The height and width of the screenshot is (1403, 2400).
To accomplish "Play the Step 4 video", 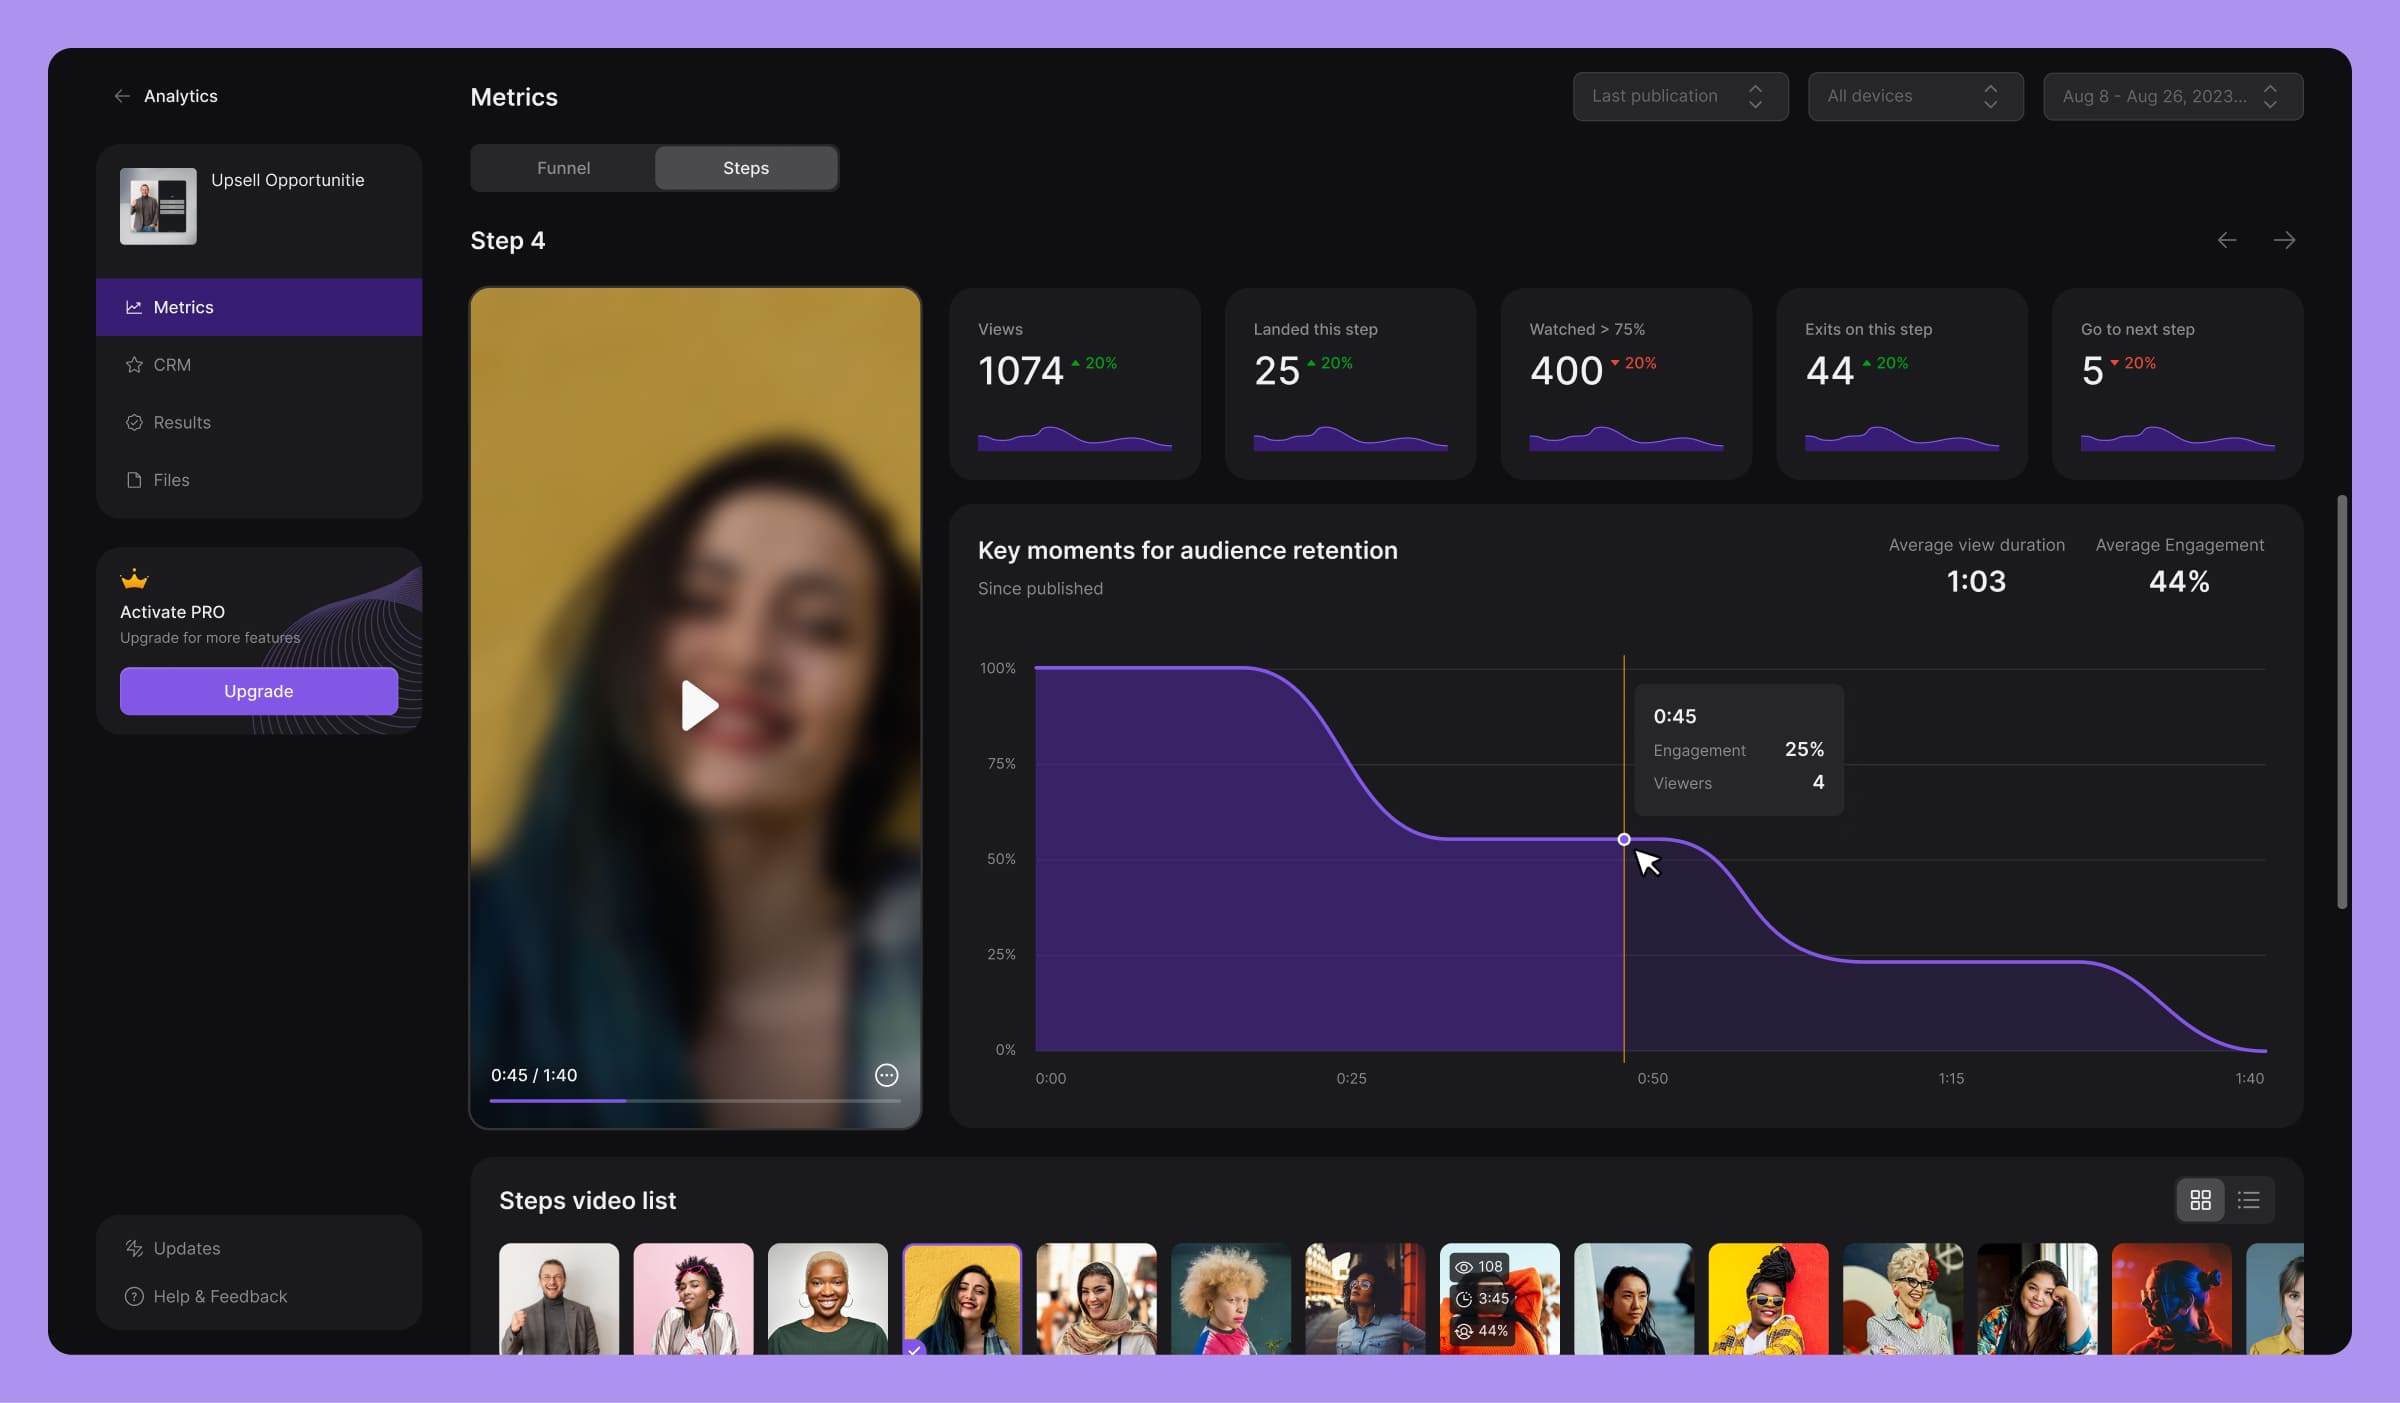I will 697,705.
